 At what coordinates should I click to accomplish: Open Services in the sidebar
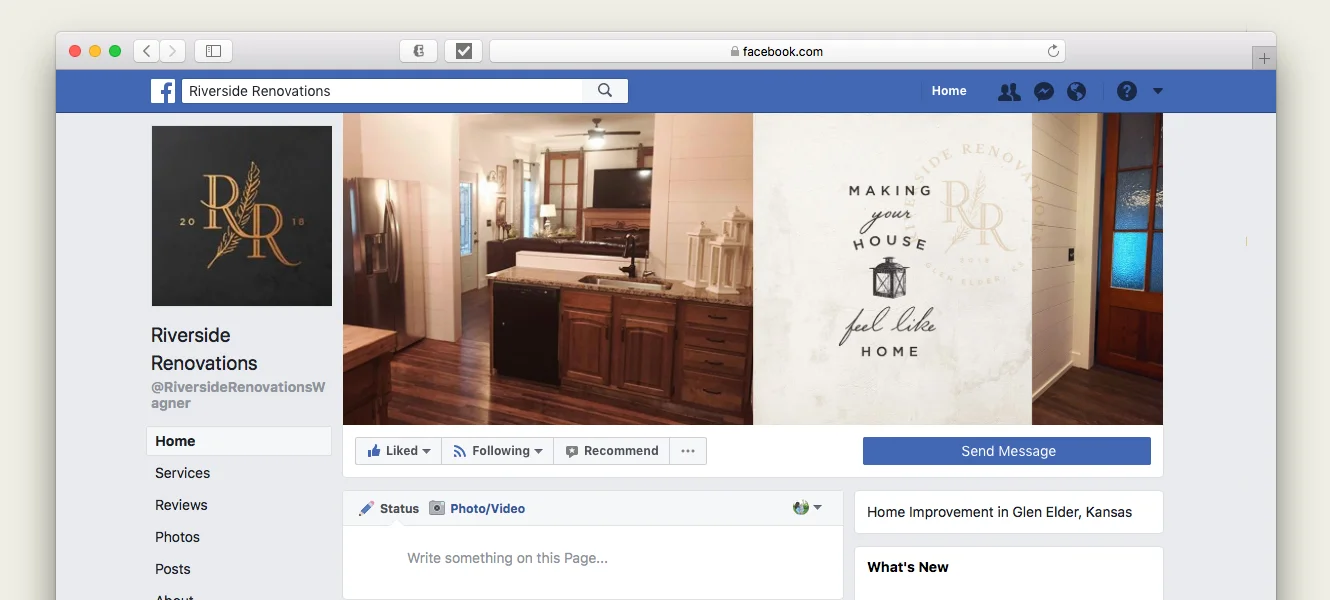183,473
